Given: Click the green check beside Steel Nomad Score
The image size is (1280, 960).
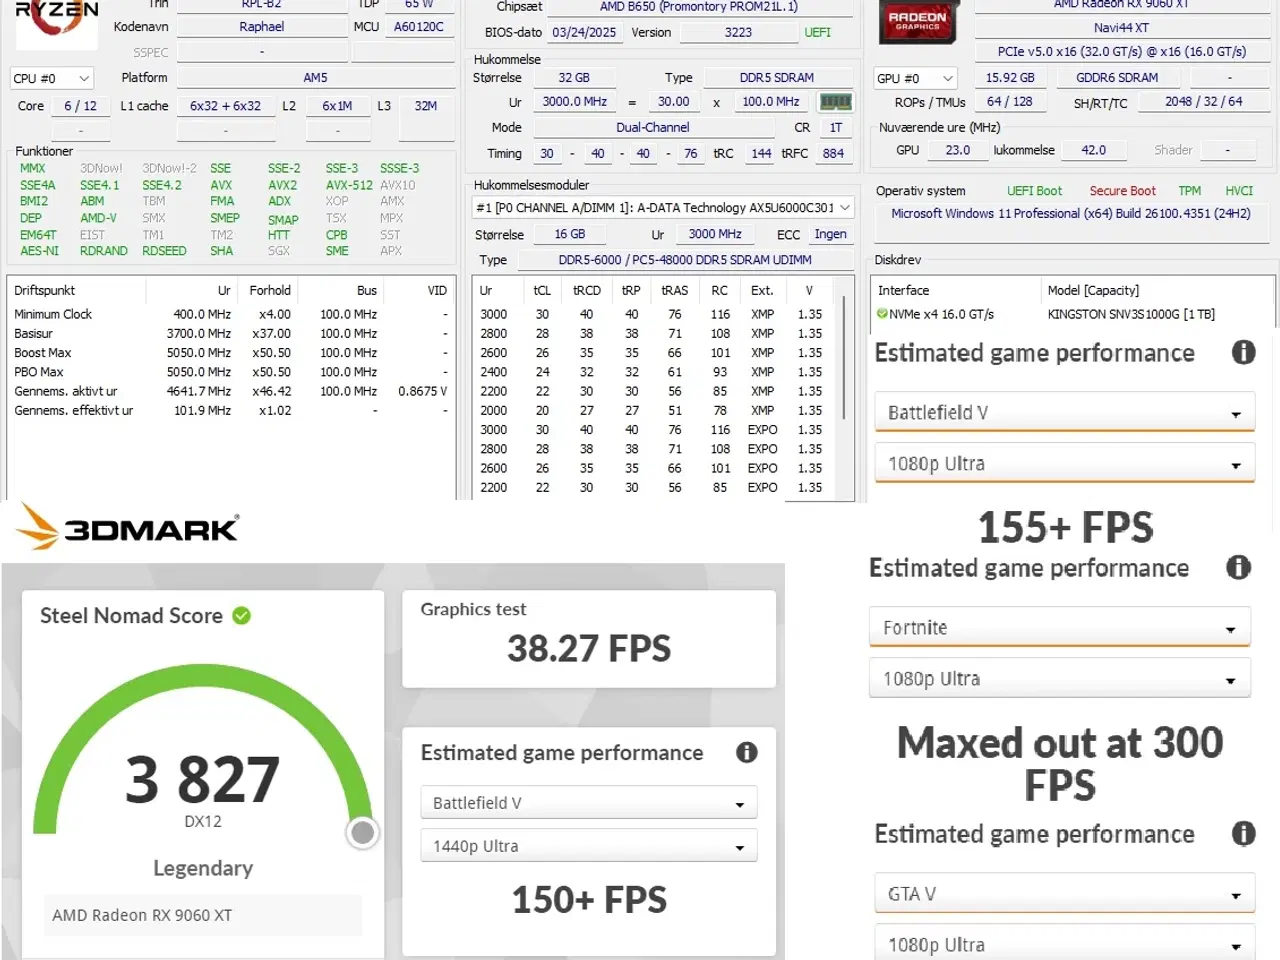Looking at the screenshot, I should coord(242,616).
